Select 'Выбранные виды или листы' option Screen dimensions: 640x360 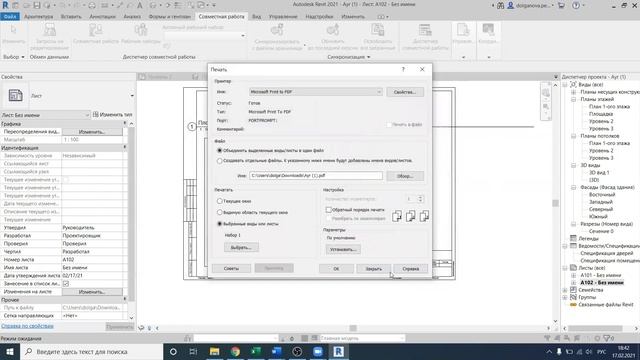(220, 224)
